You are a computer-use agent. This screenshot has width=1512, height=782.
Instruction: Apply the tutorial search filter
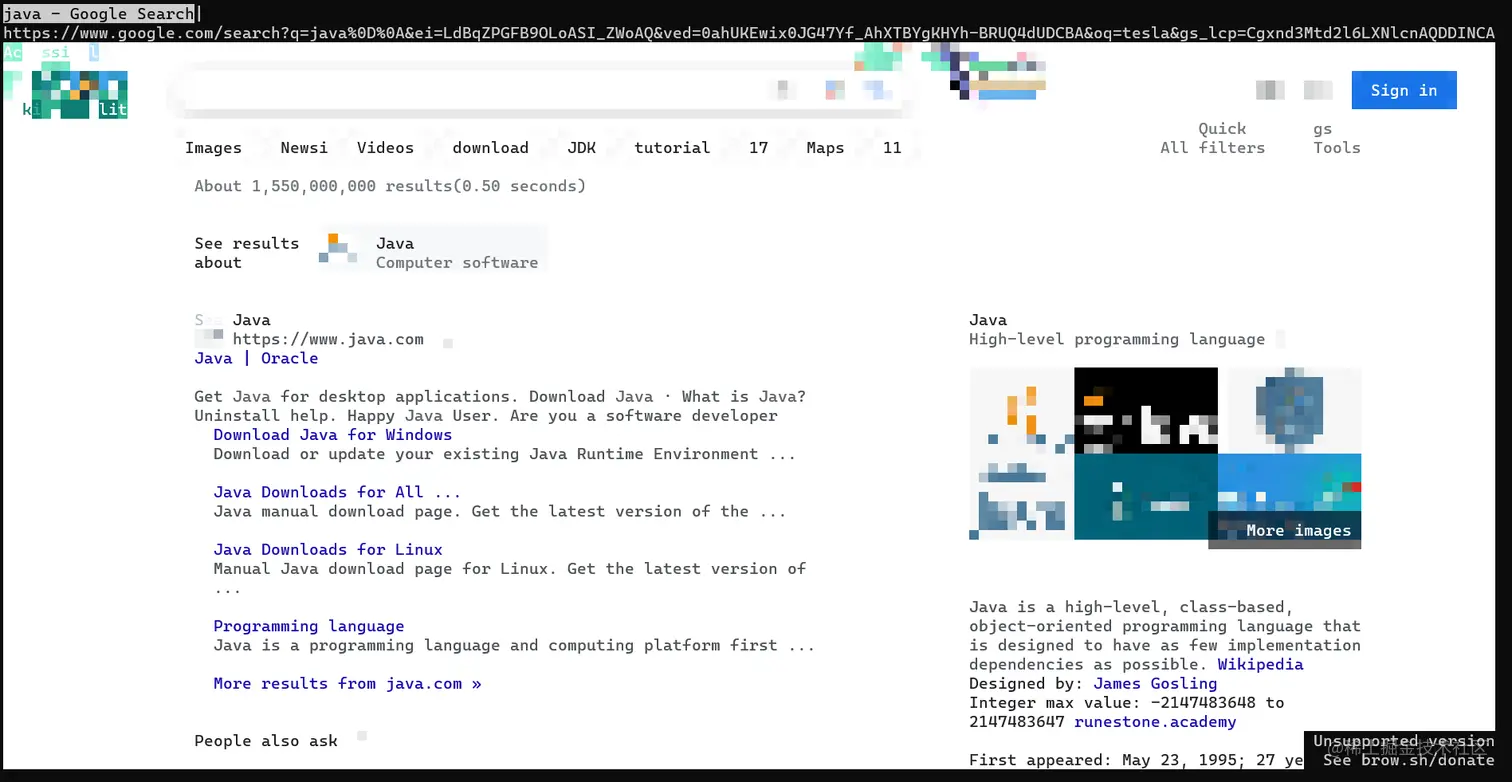[x=672, y=148]
